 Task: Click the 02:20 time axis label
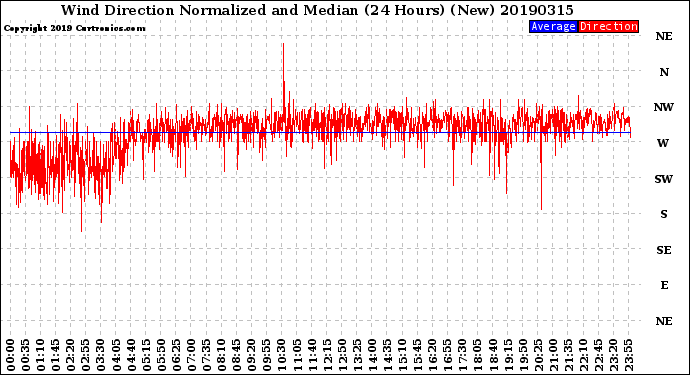[x=71, y=355]
